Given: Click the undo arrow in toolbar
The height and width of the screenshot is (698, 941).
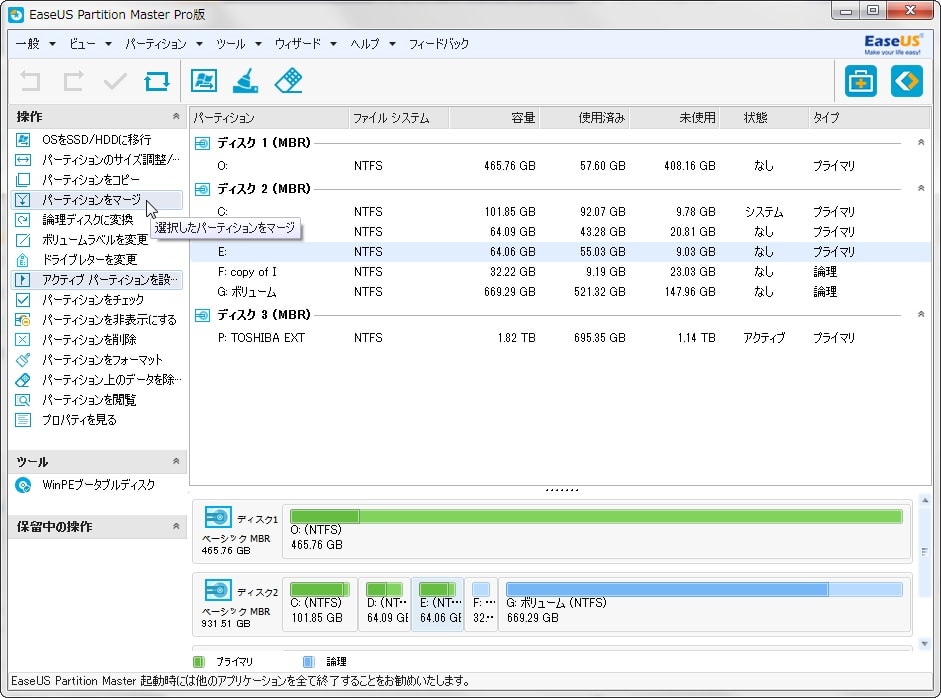Looking at the screenshot, I should [x=31, y=81].
